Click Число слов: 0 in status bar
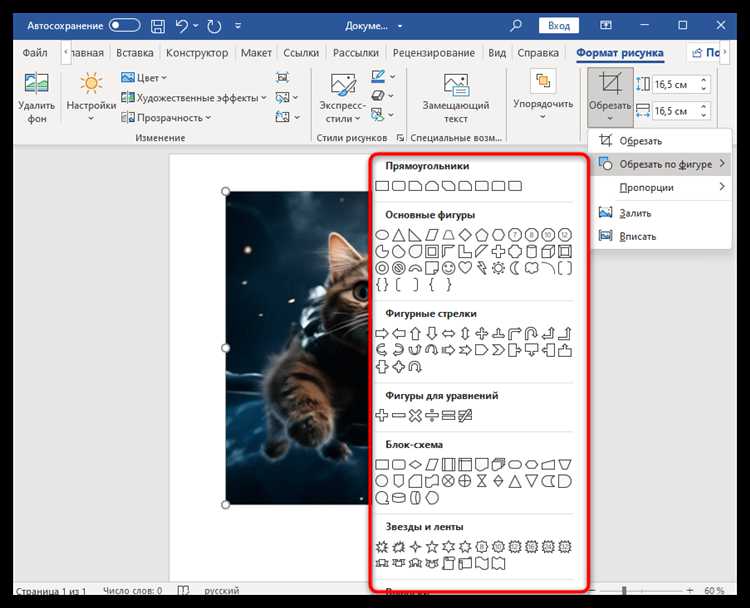This screenshot has width=750, height=608. coord(132,591)
